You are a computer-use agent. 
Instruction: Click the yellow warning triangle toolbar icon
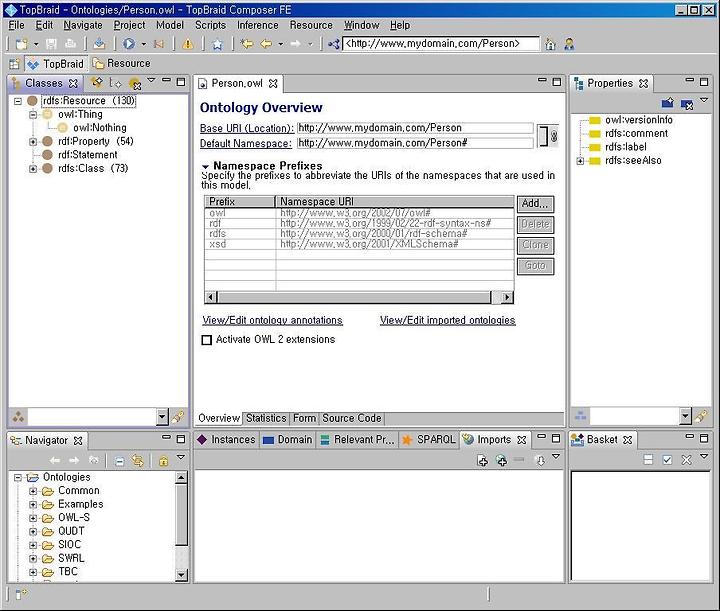click(188, 44)
